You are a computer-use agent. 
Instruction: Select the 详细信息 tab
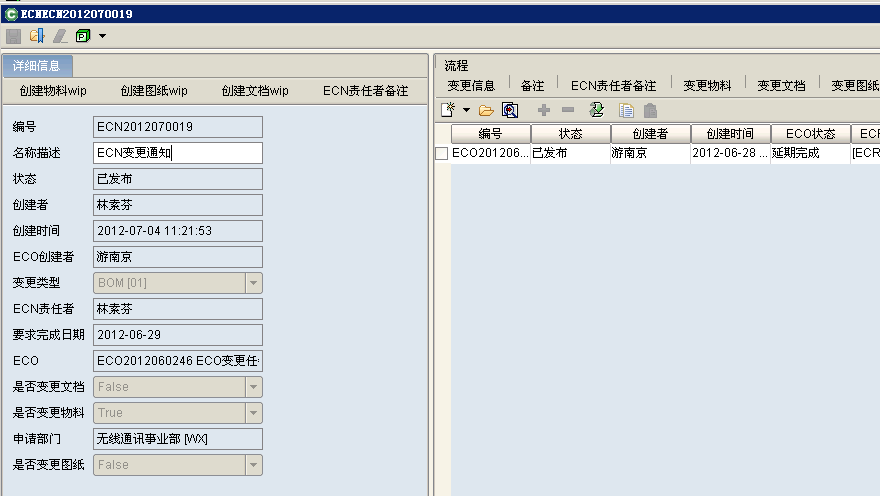click(x=37, y=66)
